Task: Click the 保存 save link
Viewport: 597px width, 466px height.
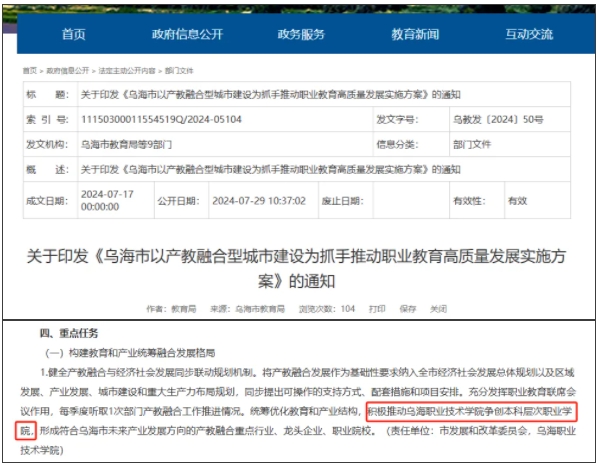Action: point(408,309)
